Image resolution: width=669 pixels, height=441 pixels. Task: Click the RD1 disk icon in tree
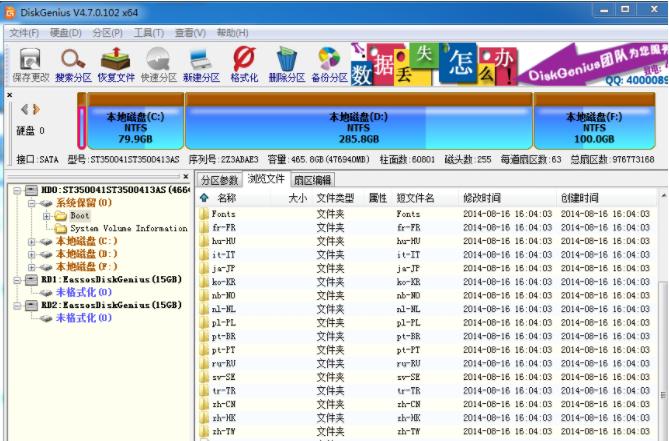click(x=31, y=279)
